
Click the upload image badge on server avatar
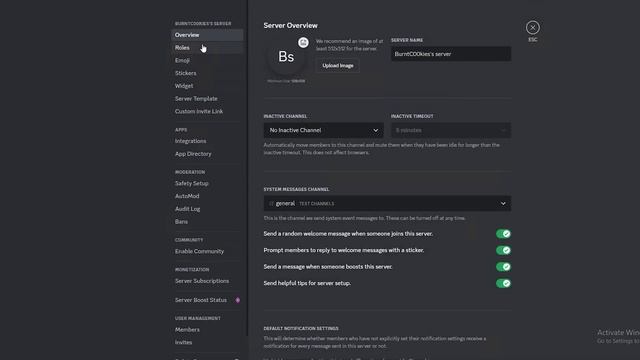coord(303,42)
